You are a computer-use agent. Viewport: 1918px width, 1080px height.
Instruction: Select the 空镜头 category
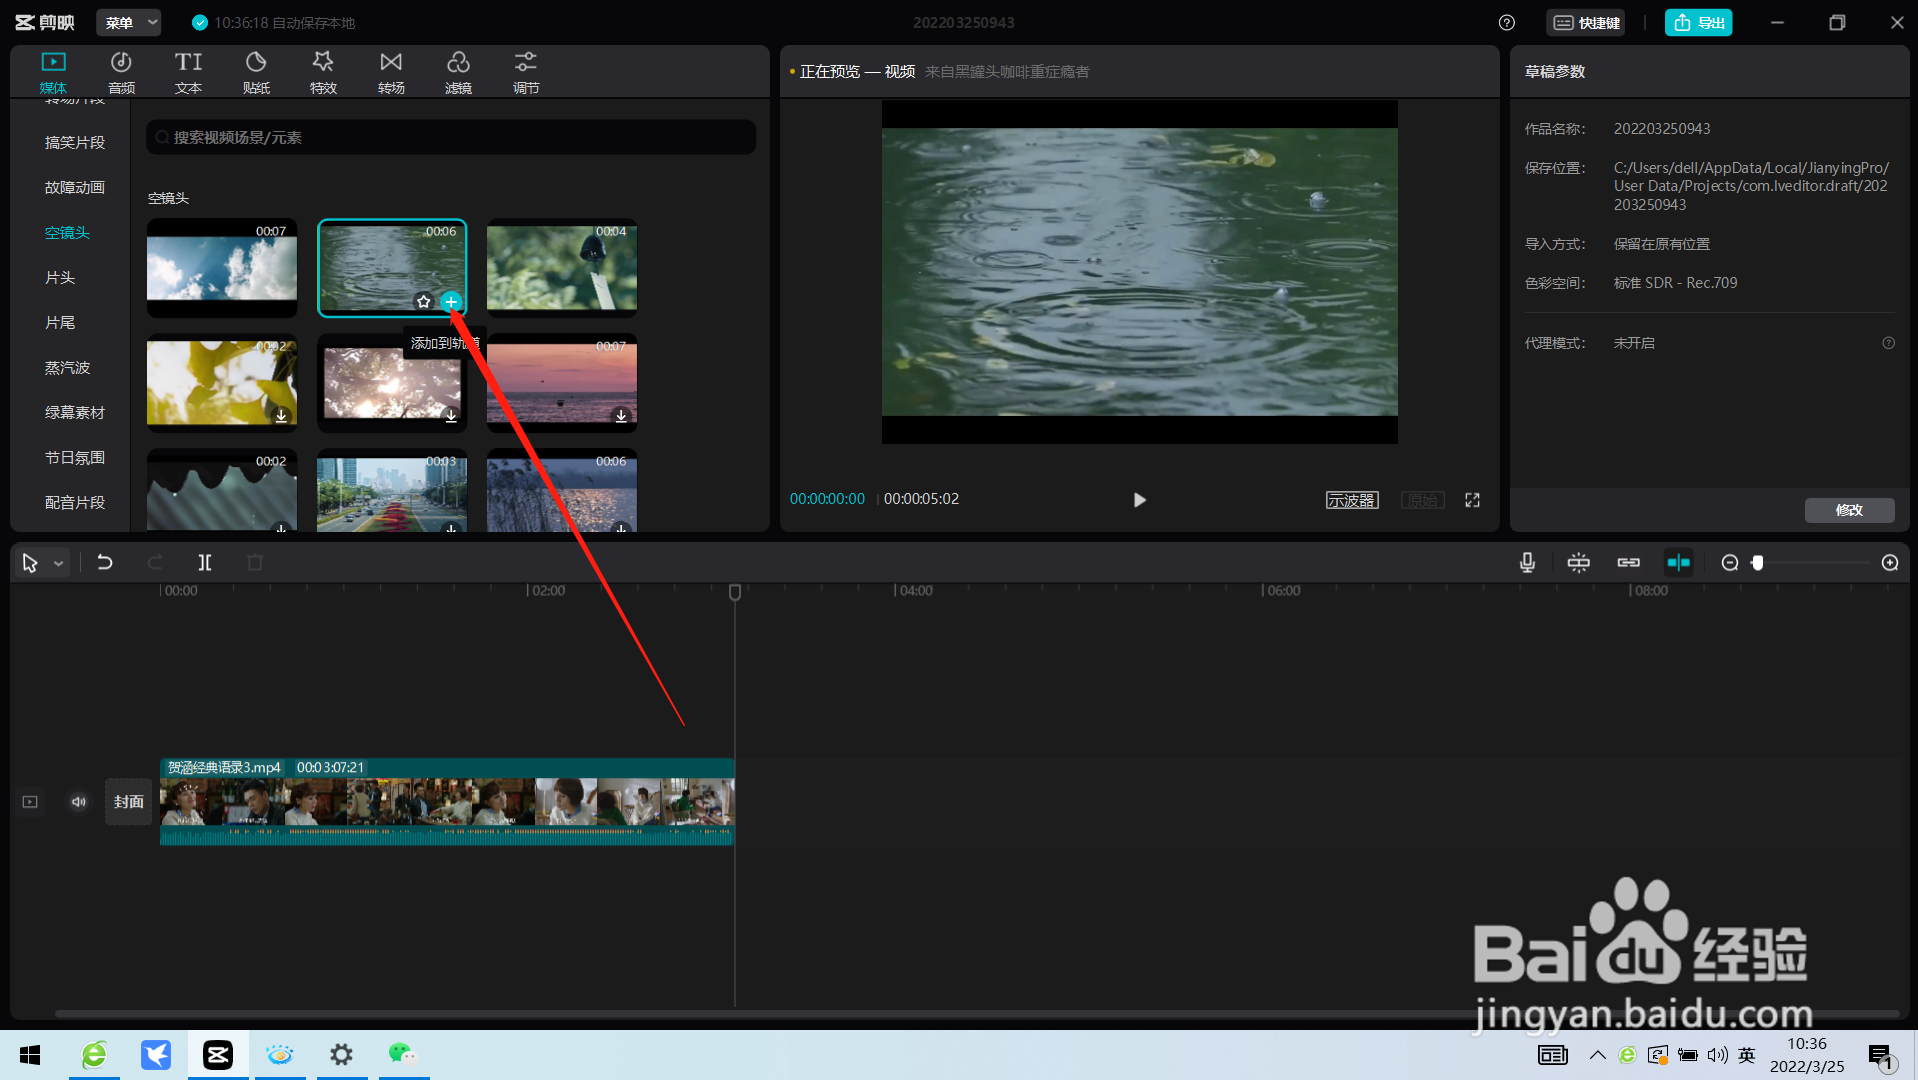(67, 232)
